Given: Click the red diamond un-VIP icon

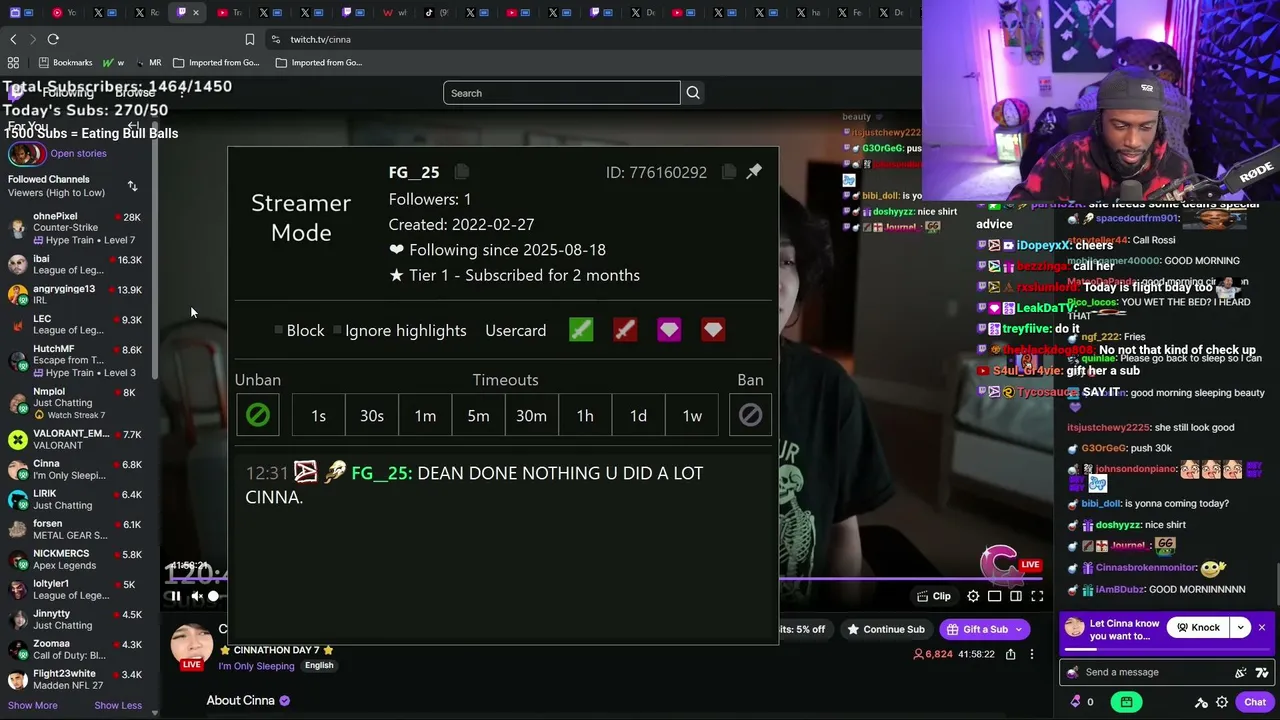Looking at the screenshot, I should tap(713, 330).
